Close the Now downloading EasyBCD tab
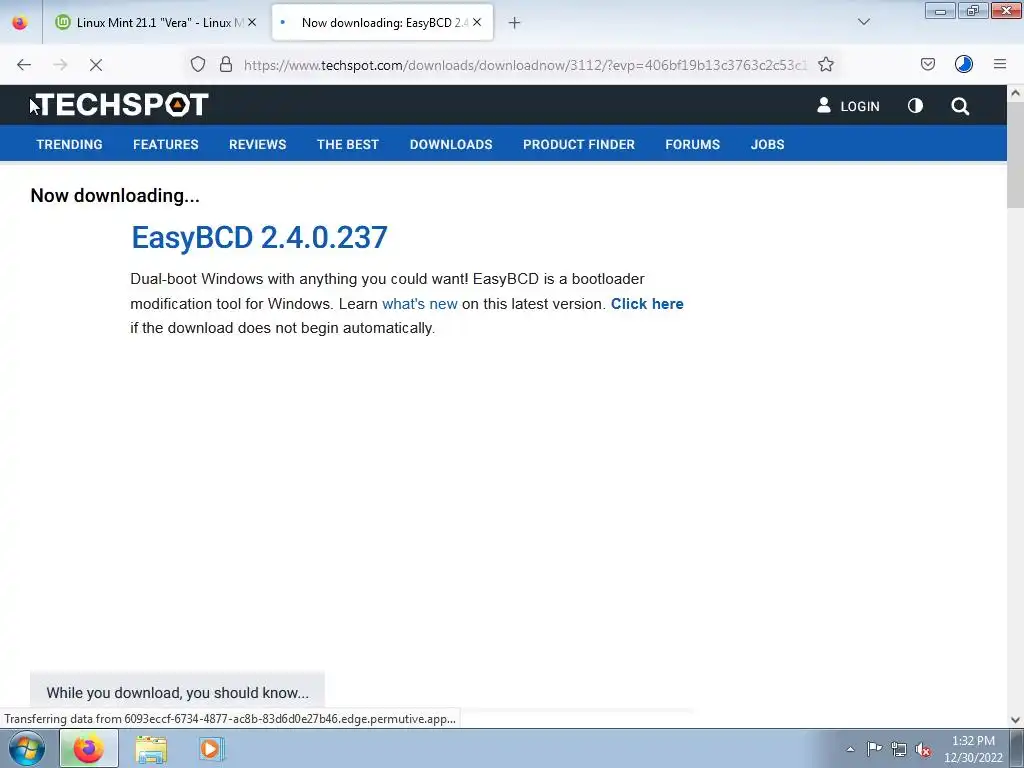Screen dimensions: 1024x768 [x=477, y=22]
